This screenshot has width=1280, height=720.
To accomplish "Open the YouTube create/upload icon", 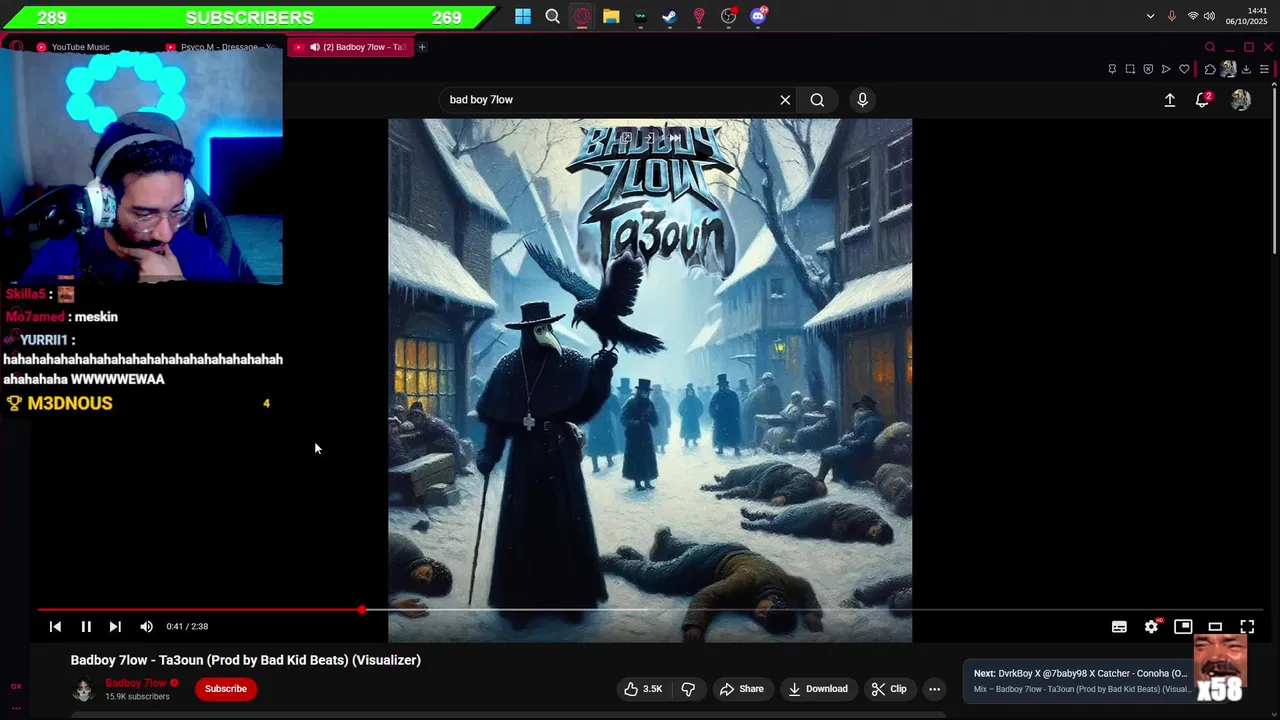I will pos(1169,100).
